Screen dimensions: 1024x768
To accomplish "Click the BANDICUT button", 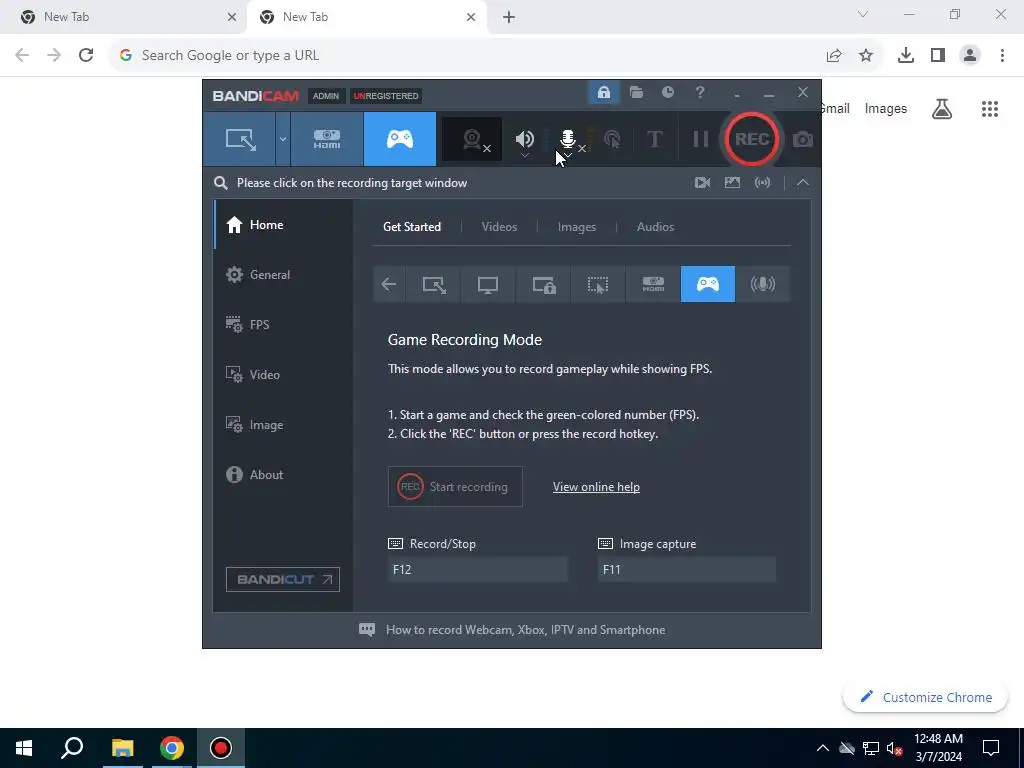I will (283, 579).
